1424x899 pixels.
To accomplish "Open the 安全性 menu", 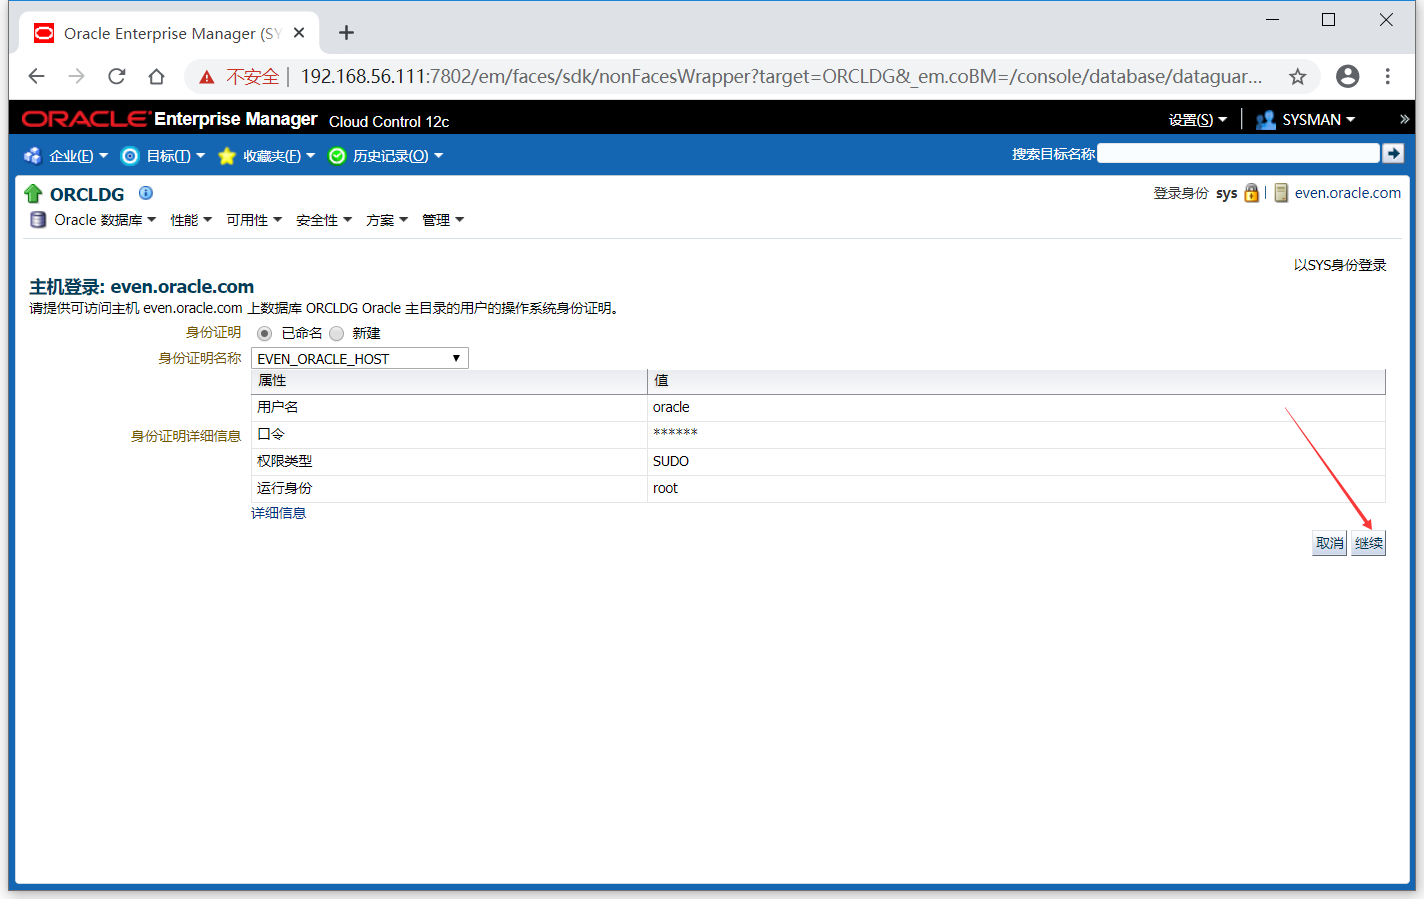I will pos(324,220).
